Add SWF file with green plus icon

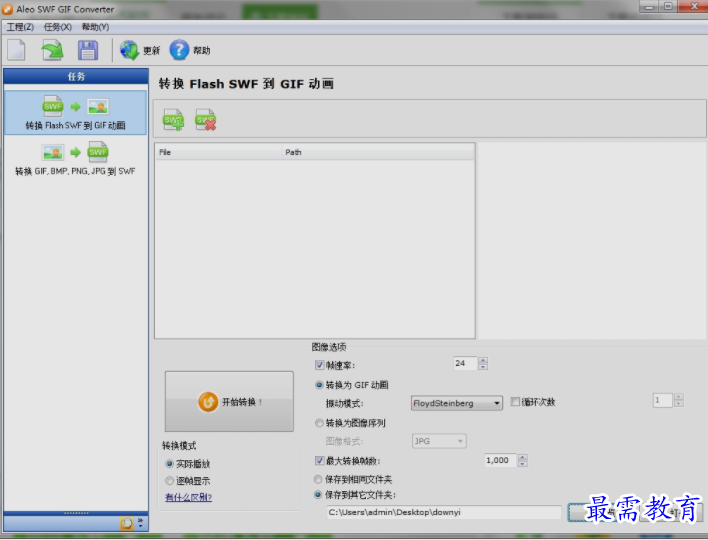(x=173, y=120)
